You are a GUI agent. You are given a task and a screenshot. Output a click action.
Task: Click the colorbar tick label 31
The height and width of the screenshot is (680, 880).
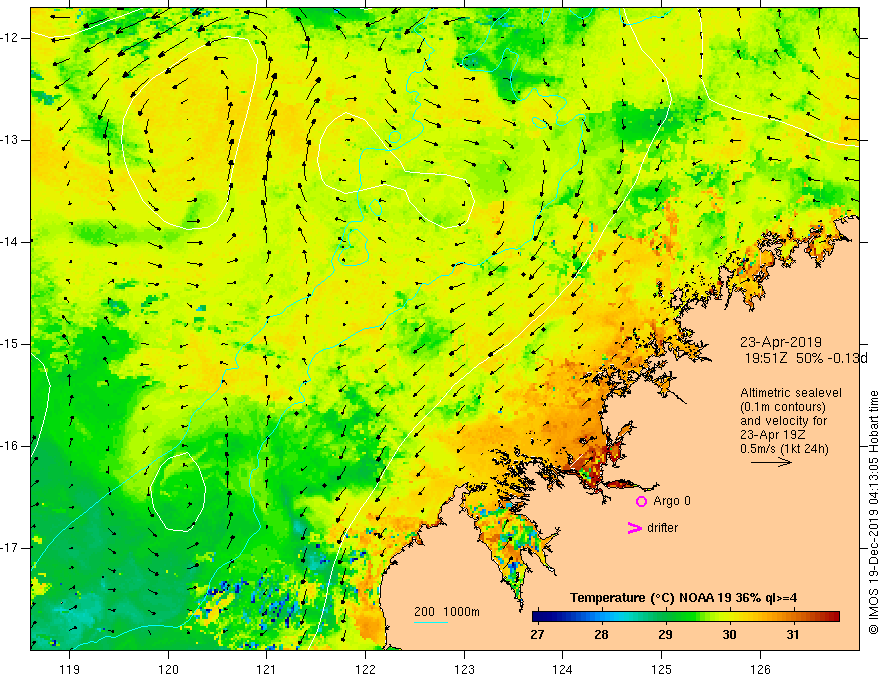point(792,635)
